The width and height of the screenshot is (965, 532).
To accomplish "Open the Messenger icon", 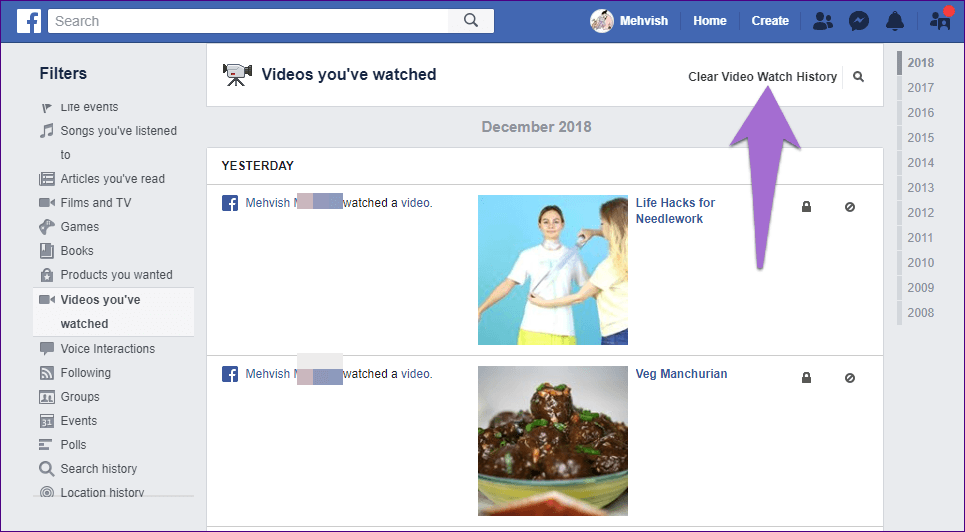I will pos(859,21).
